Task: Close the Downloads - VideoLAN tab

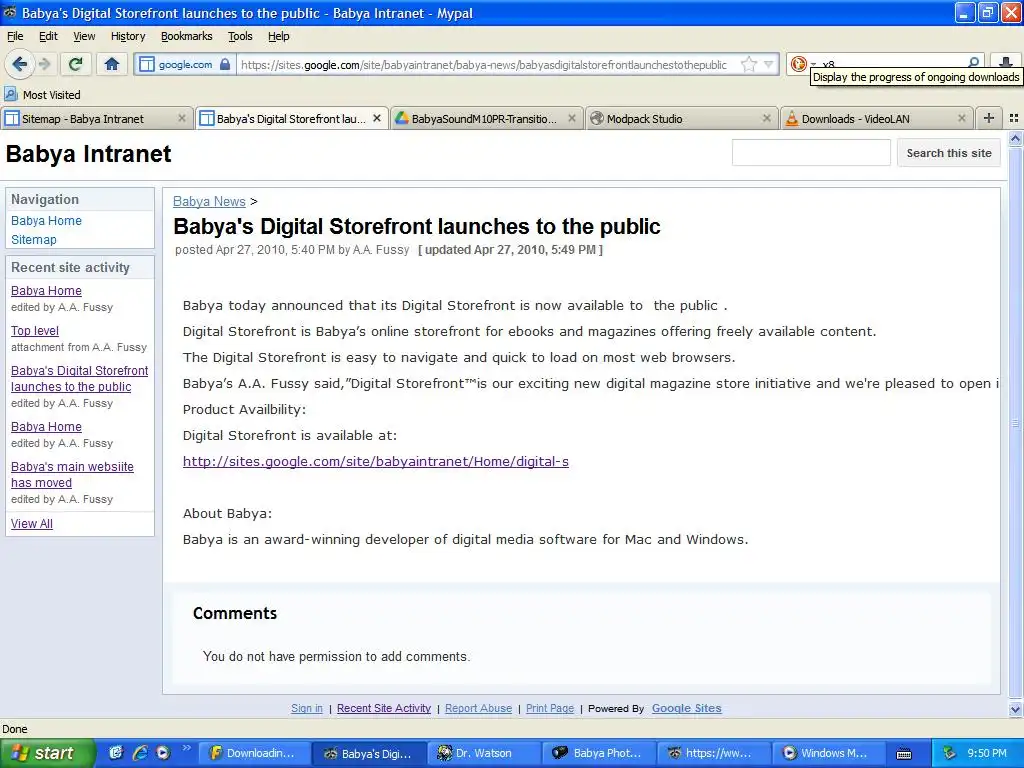Action: [x=961, y=118]
